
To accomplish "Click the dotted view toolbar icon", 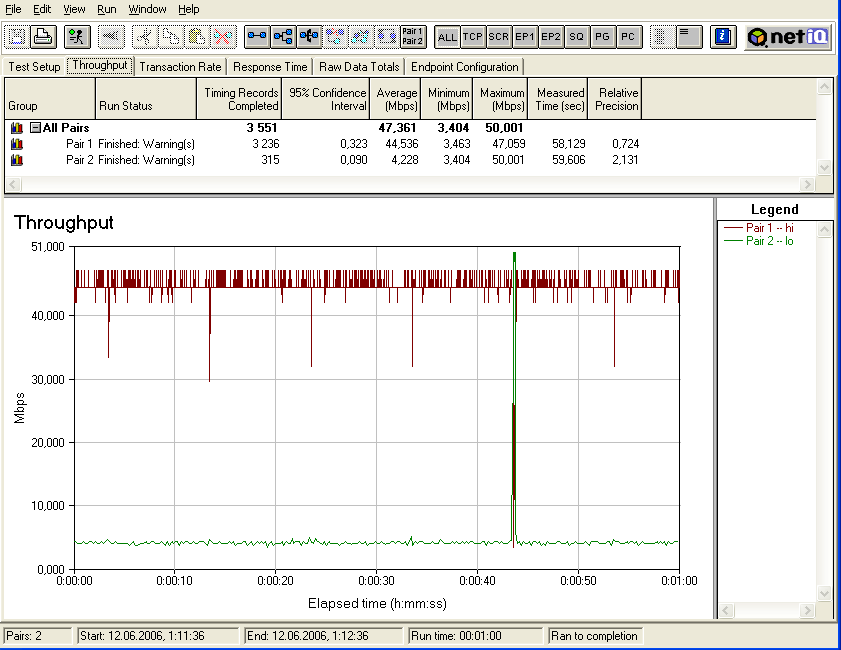I will pyautogui.click(x=662, y=36).
